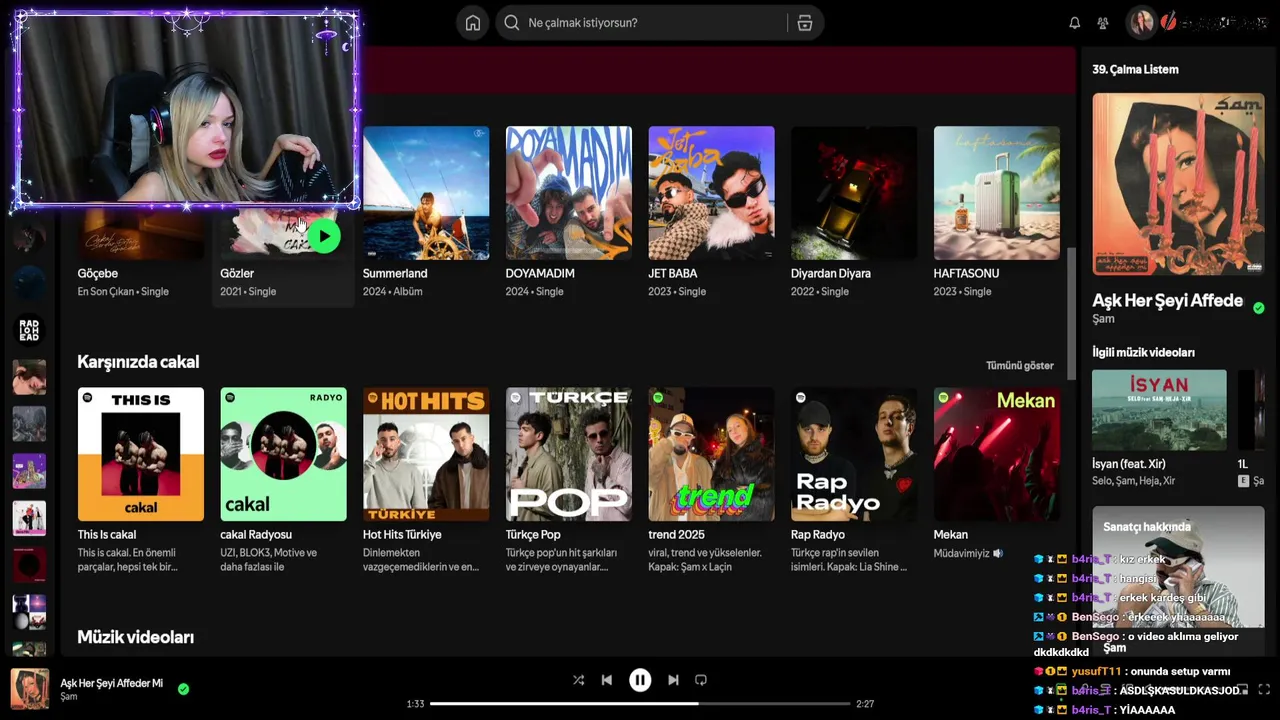This screenshot has width=1280, height=720.
Task: Click total duration 2:27 label
Action: (x=865, y=704)
